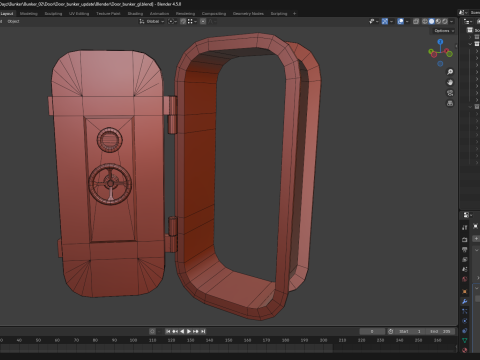Image resolution: width=480 pixels, height=360 pixels.
Task: Toggle show gizmos button
Action: [x=385, y=21]
